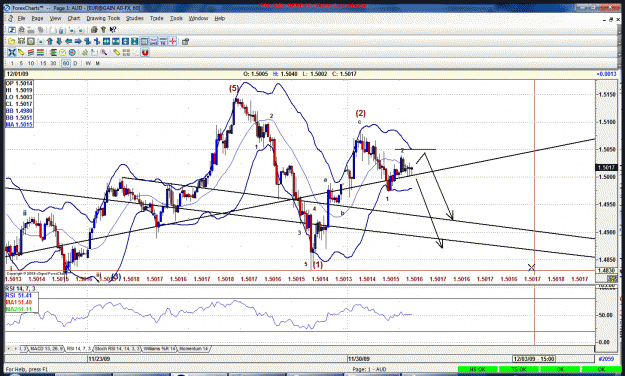The image size is (625, 376).
Task: Click the study tabs scroll-left arrow
Action: (x=9, y=348)
